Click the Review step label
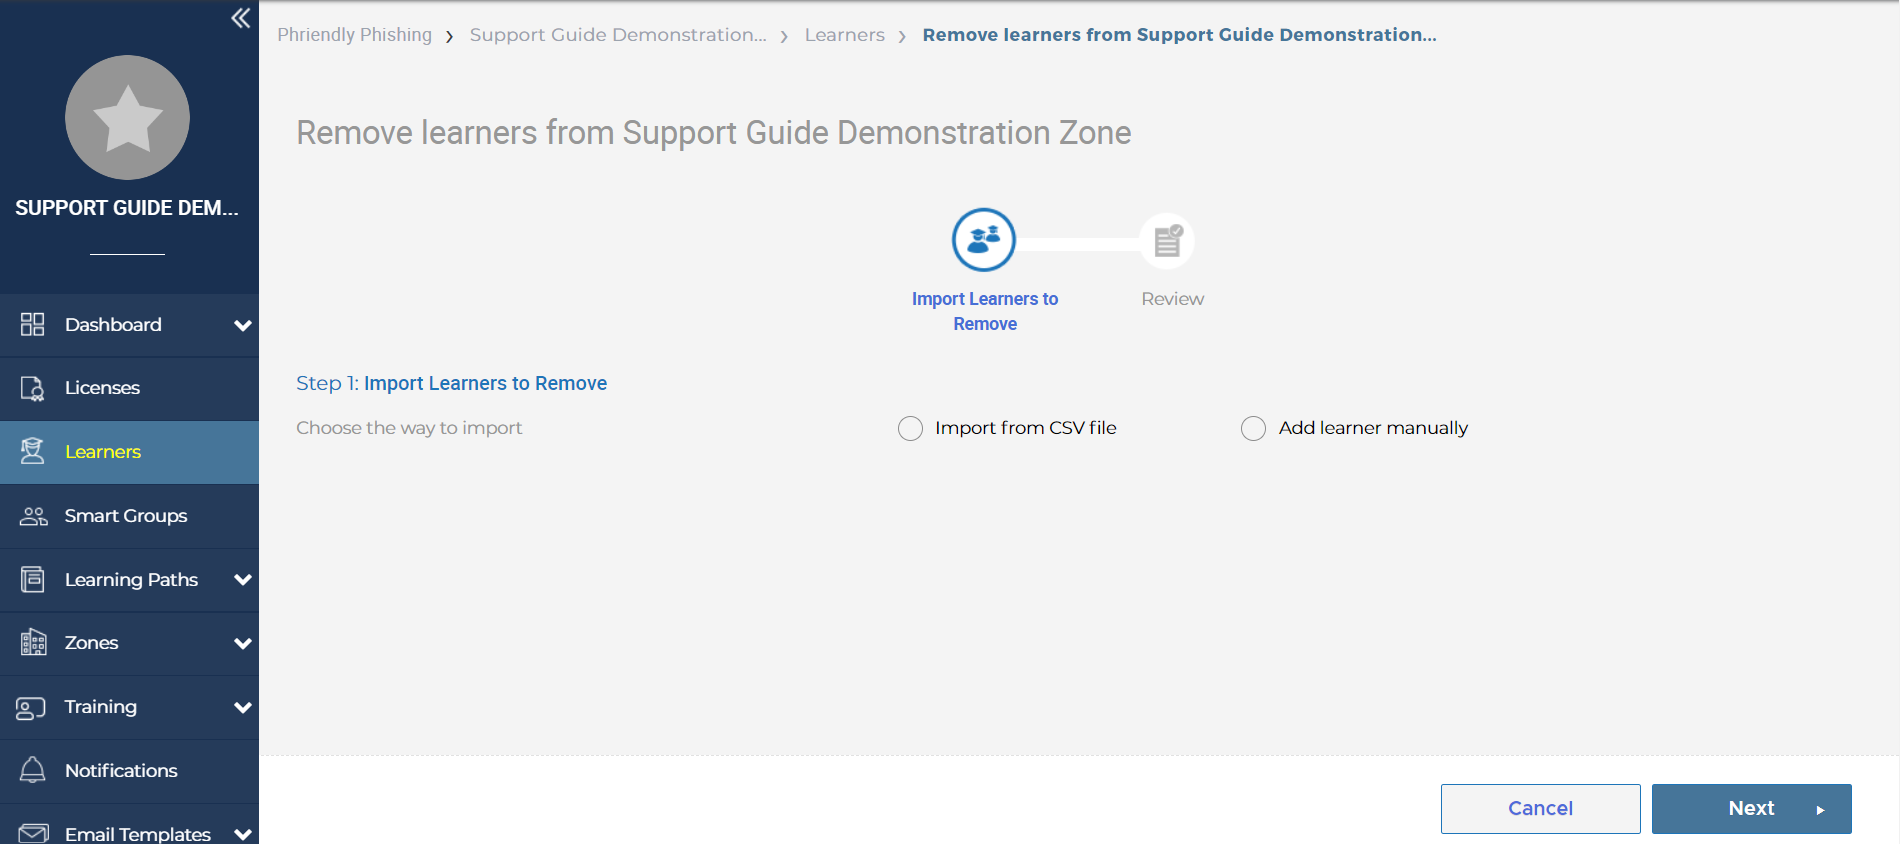Image resolution: width=1900 pixels, height=844 pixels. pos(1173,299)
